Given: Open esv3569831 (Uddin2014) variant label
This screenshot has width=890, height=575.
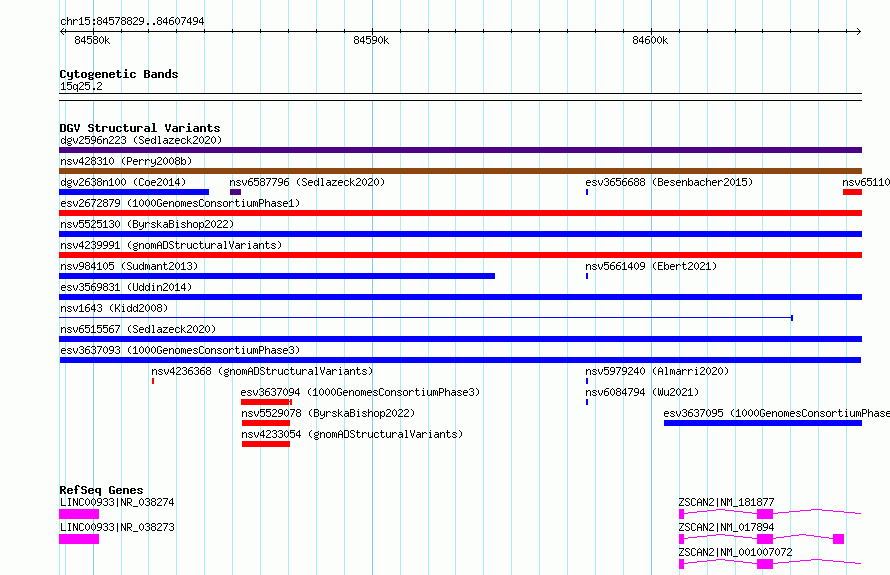Looking at the screenshot, I should tap(126, 287).
